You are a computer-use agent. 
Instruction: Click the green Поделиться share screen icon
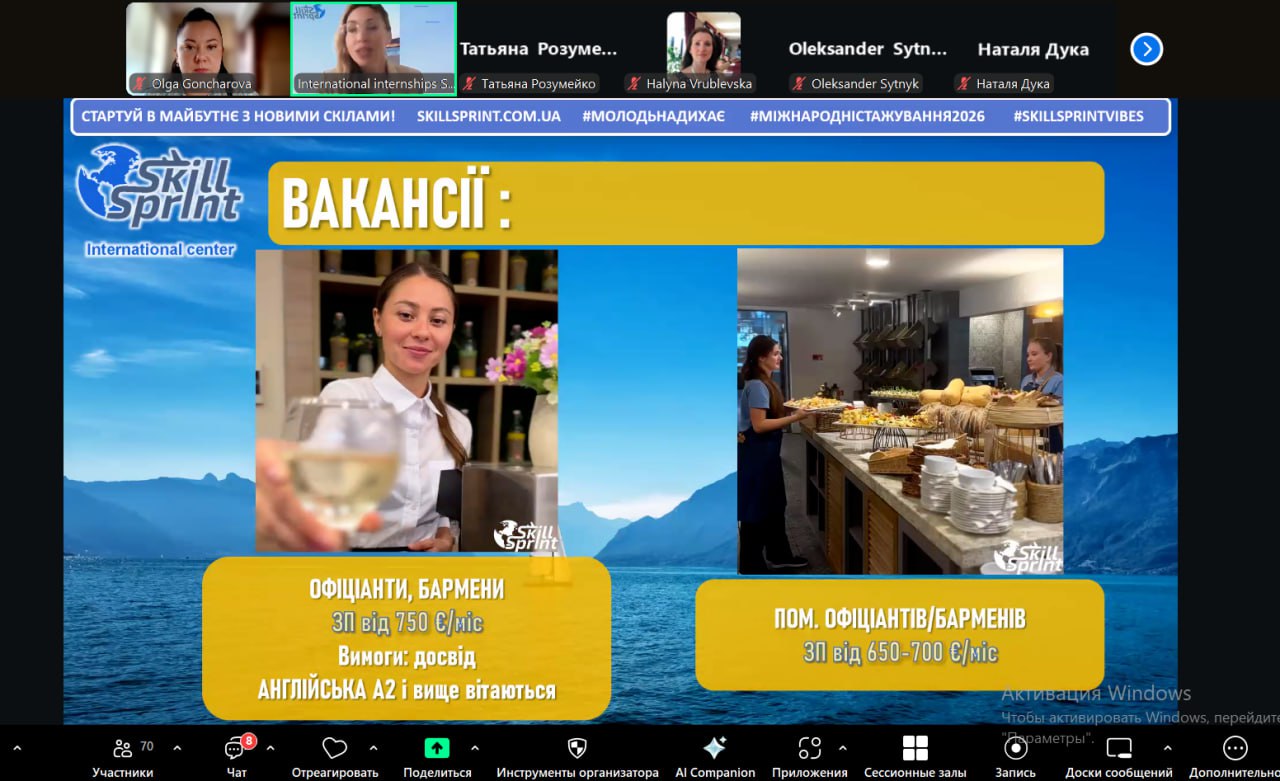click(437, 749)
